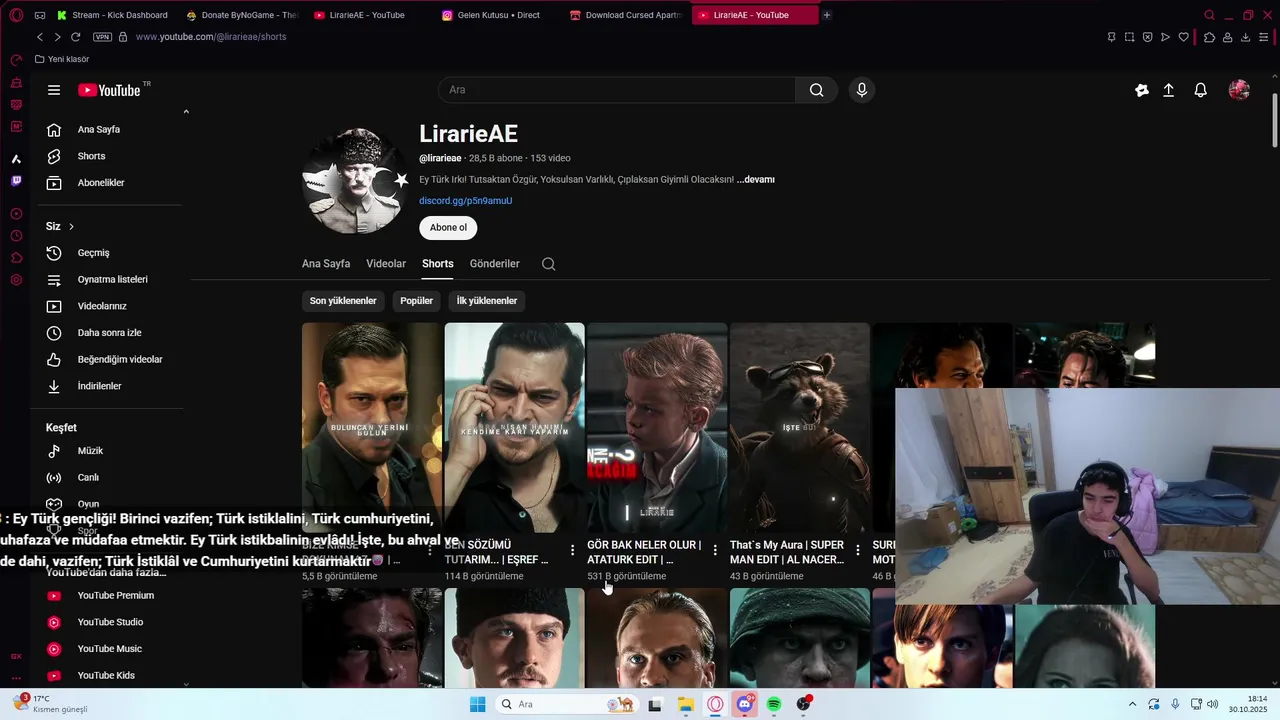Switch to the Videolar channel tab
Image resolution: width=1280 pixels, height=720 pixels.
pos(386,264)
